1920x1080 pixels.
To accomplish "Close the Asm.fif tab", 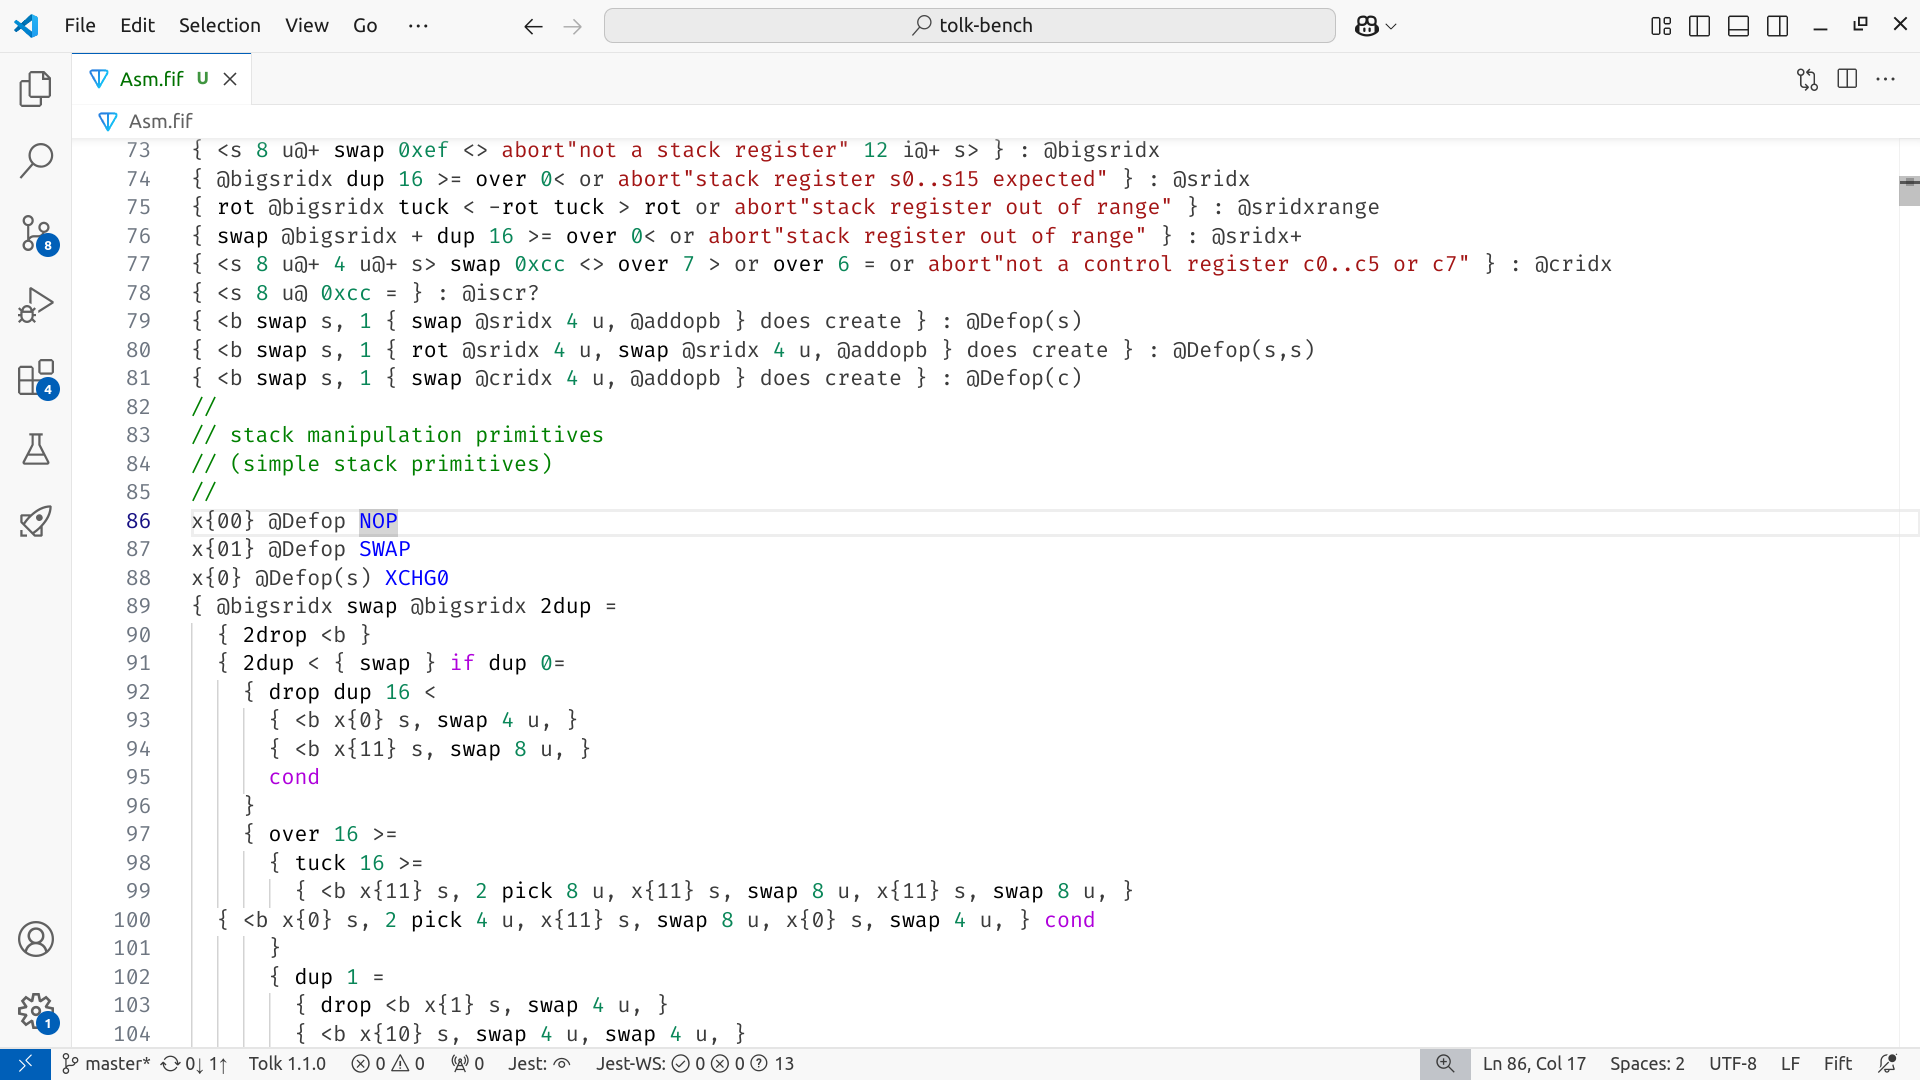I will pyautogui.click(x=230, y=79).
